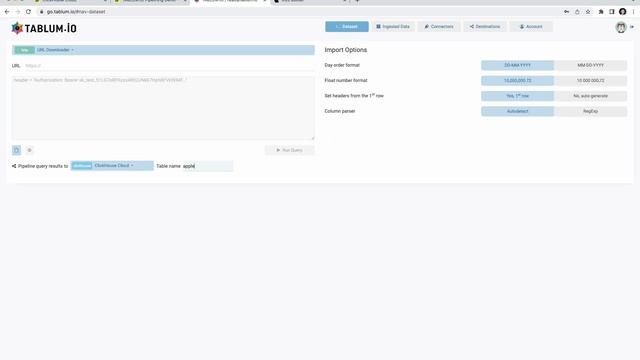Set column parser to Autodetect
This screenshot has width=640, height=360.
[518, 111]
